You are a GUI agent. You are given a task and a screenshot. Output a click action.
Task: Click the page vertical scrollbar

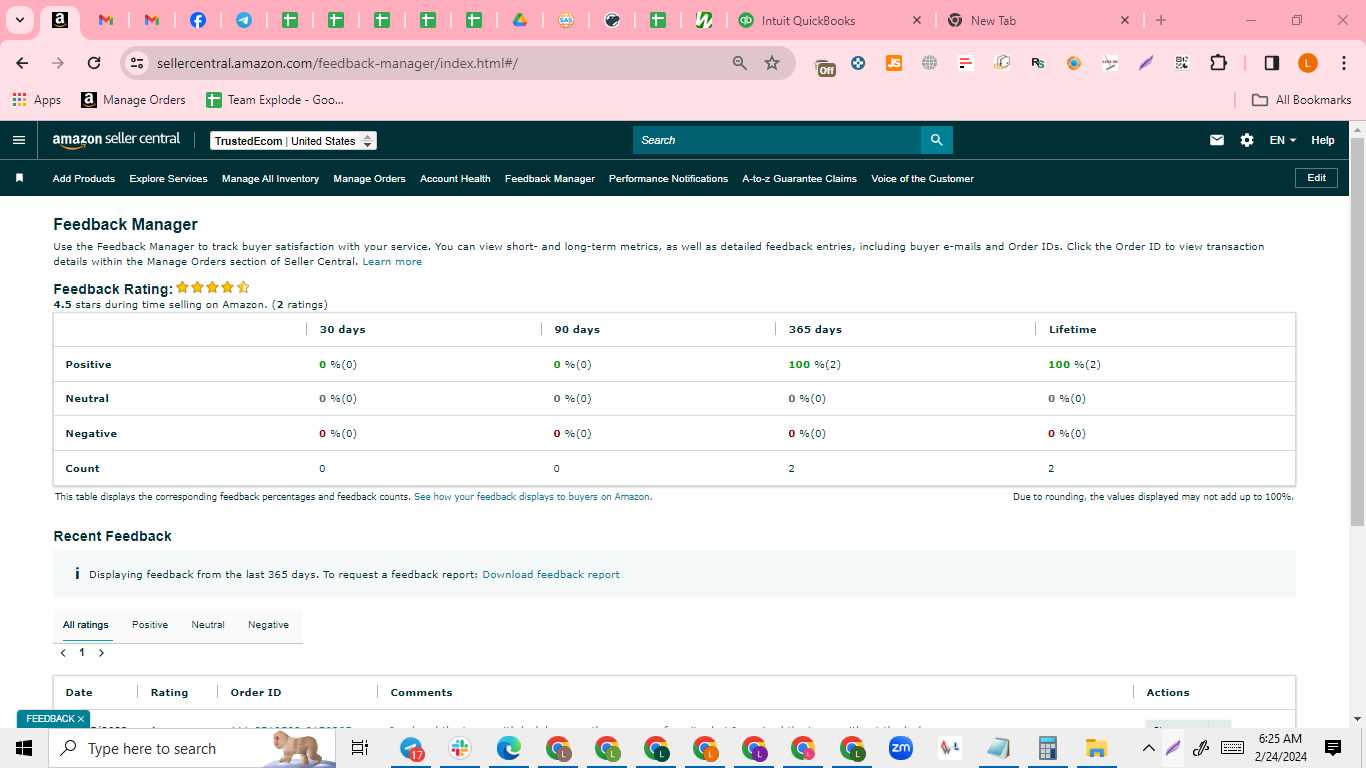tap(1357, 330)
